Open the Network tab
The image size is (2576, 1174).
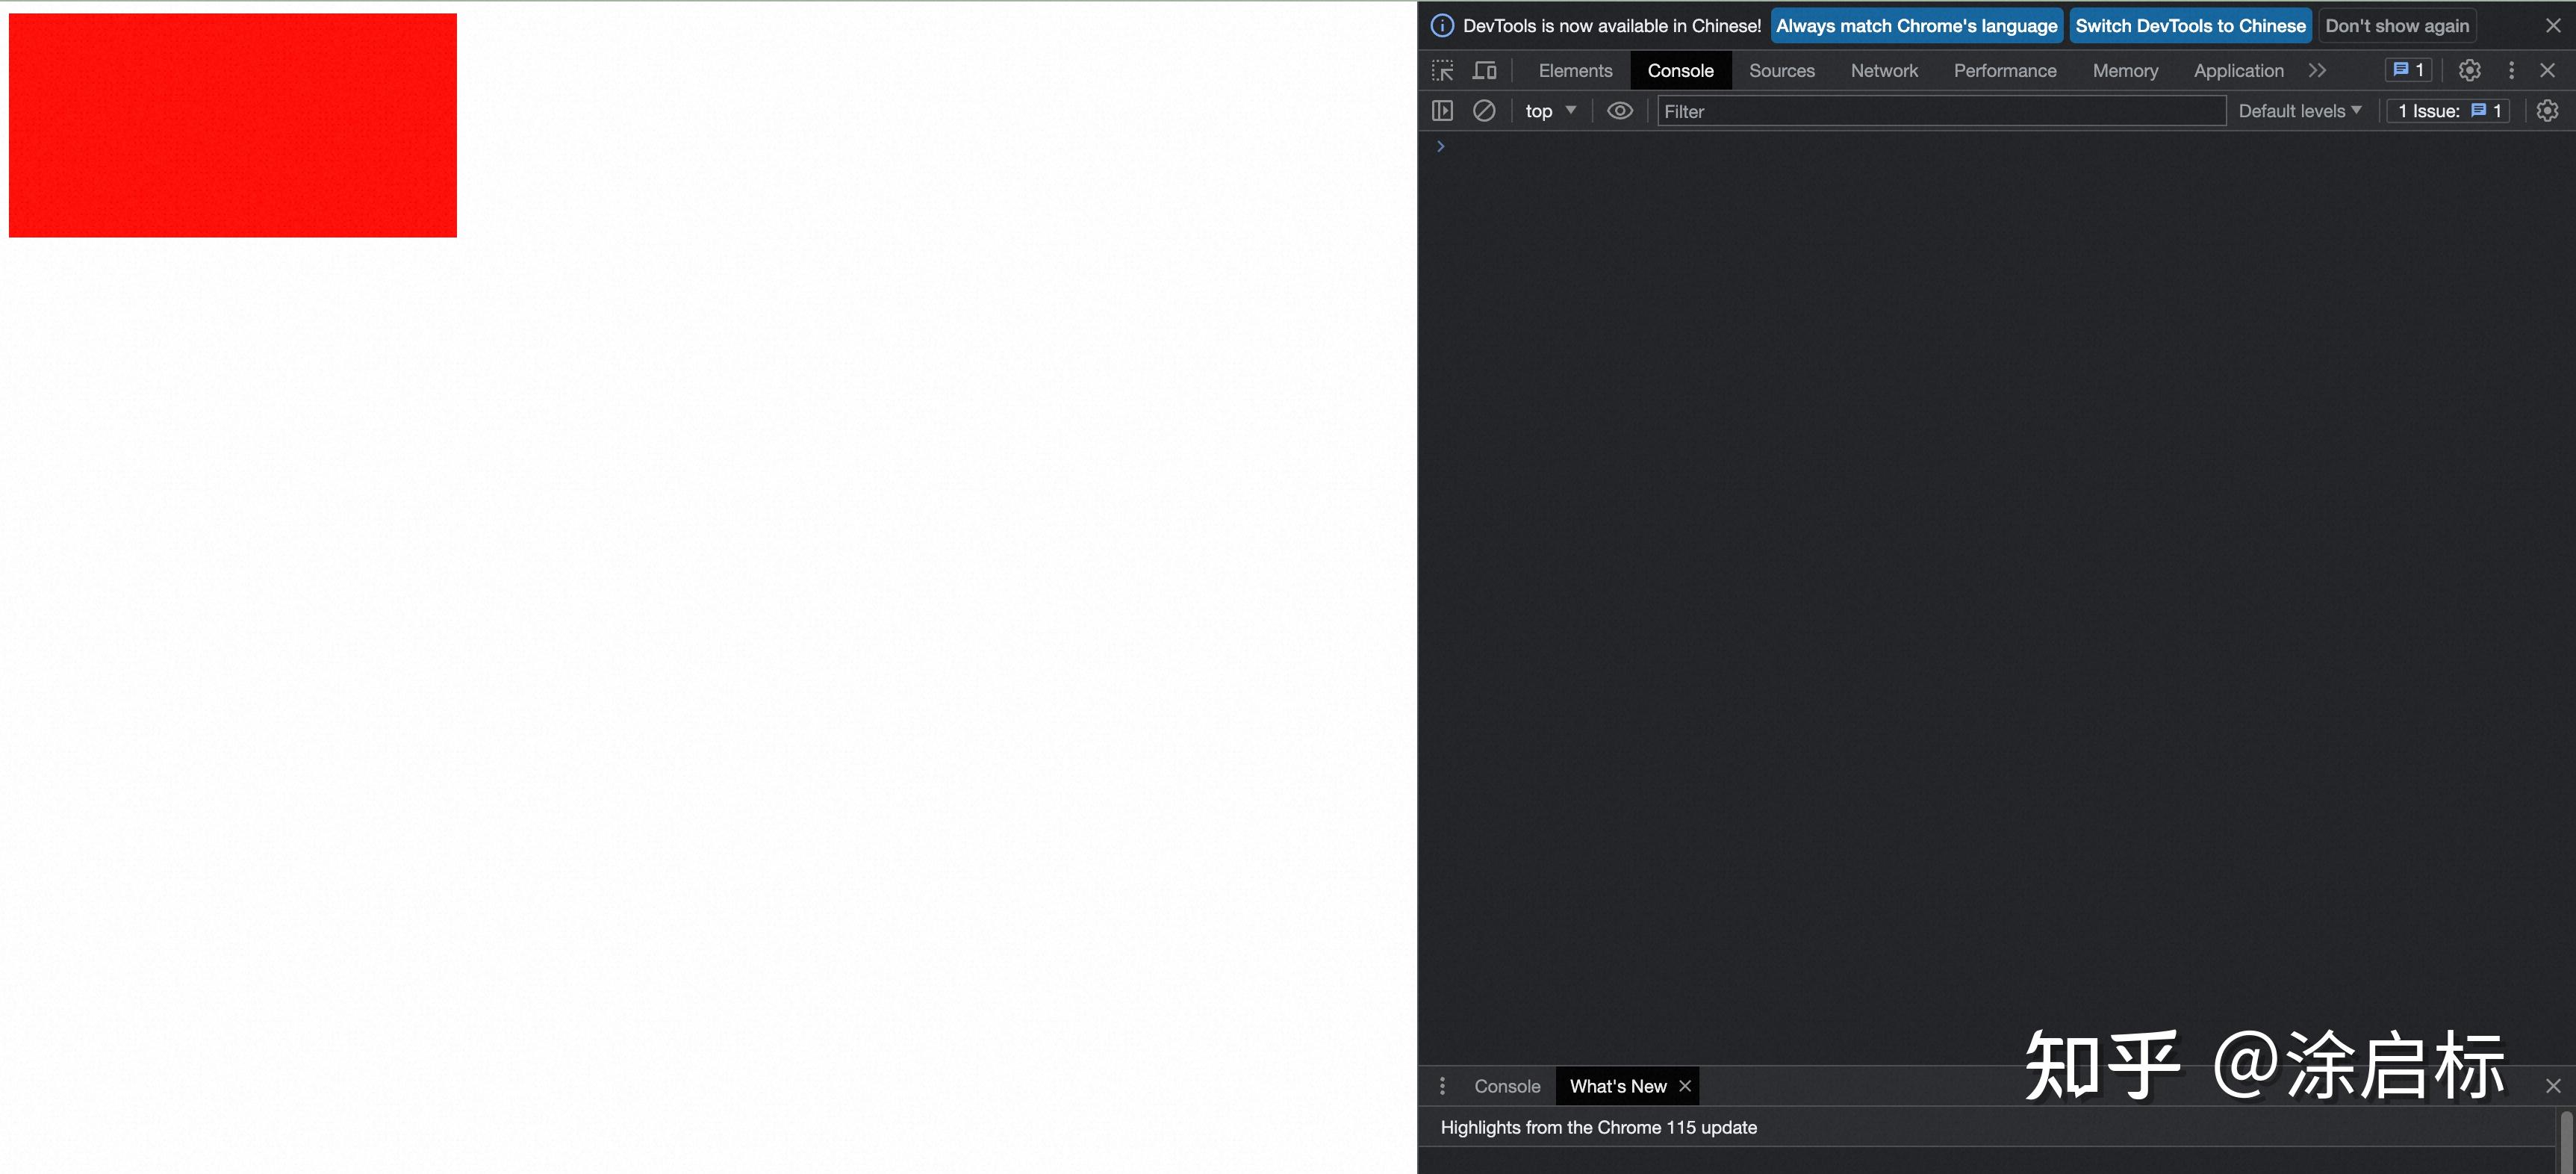pos(1884,71)
